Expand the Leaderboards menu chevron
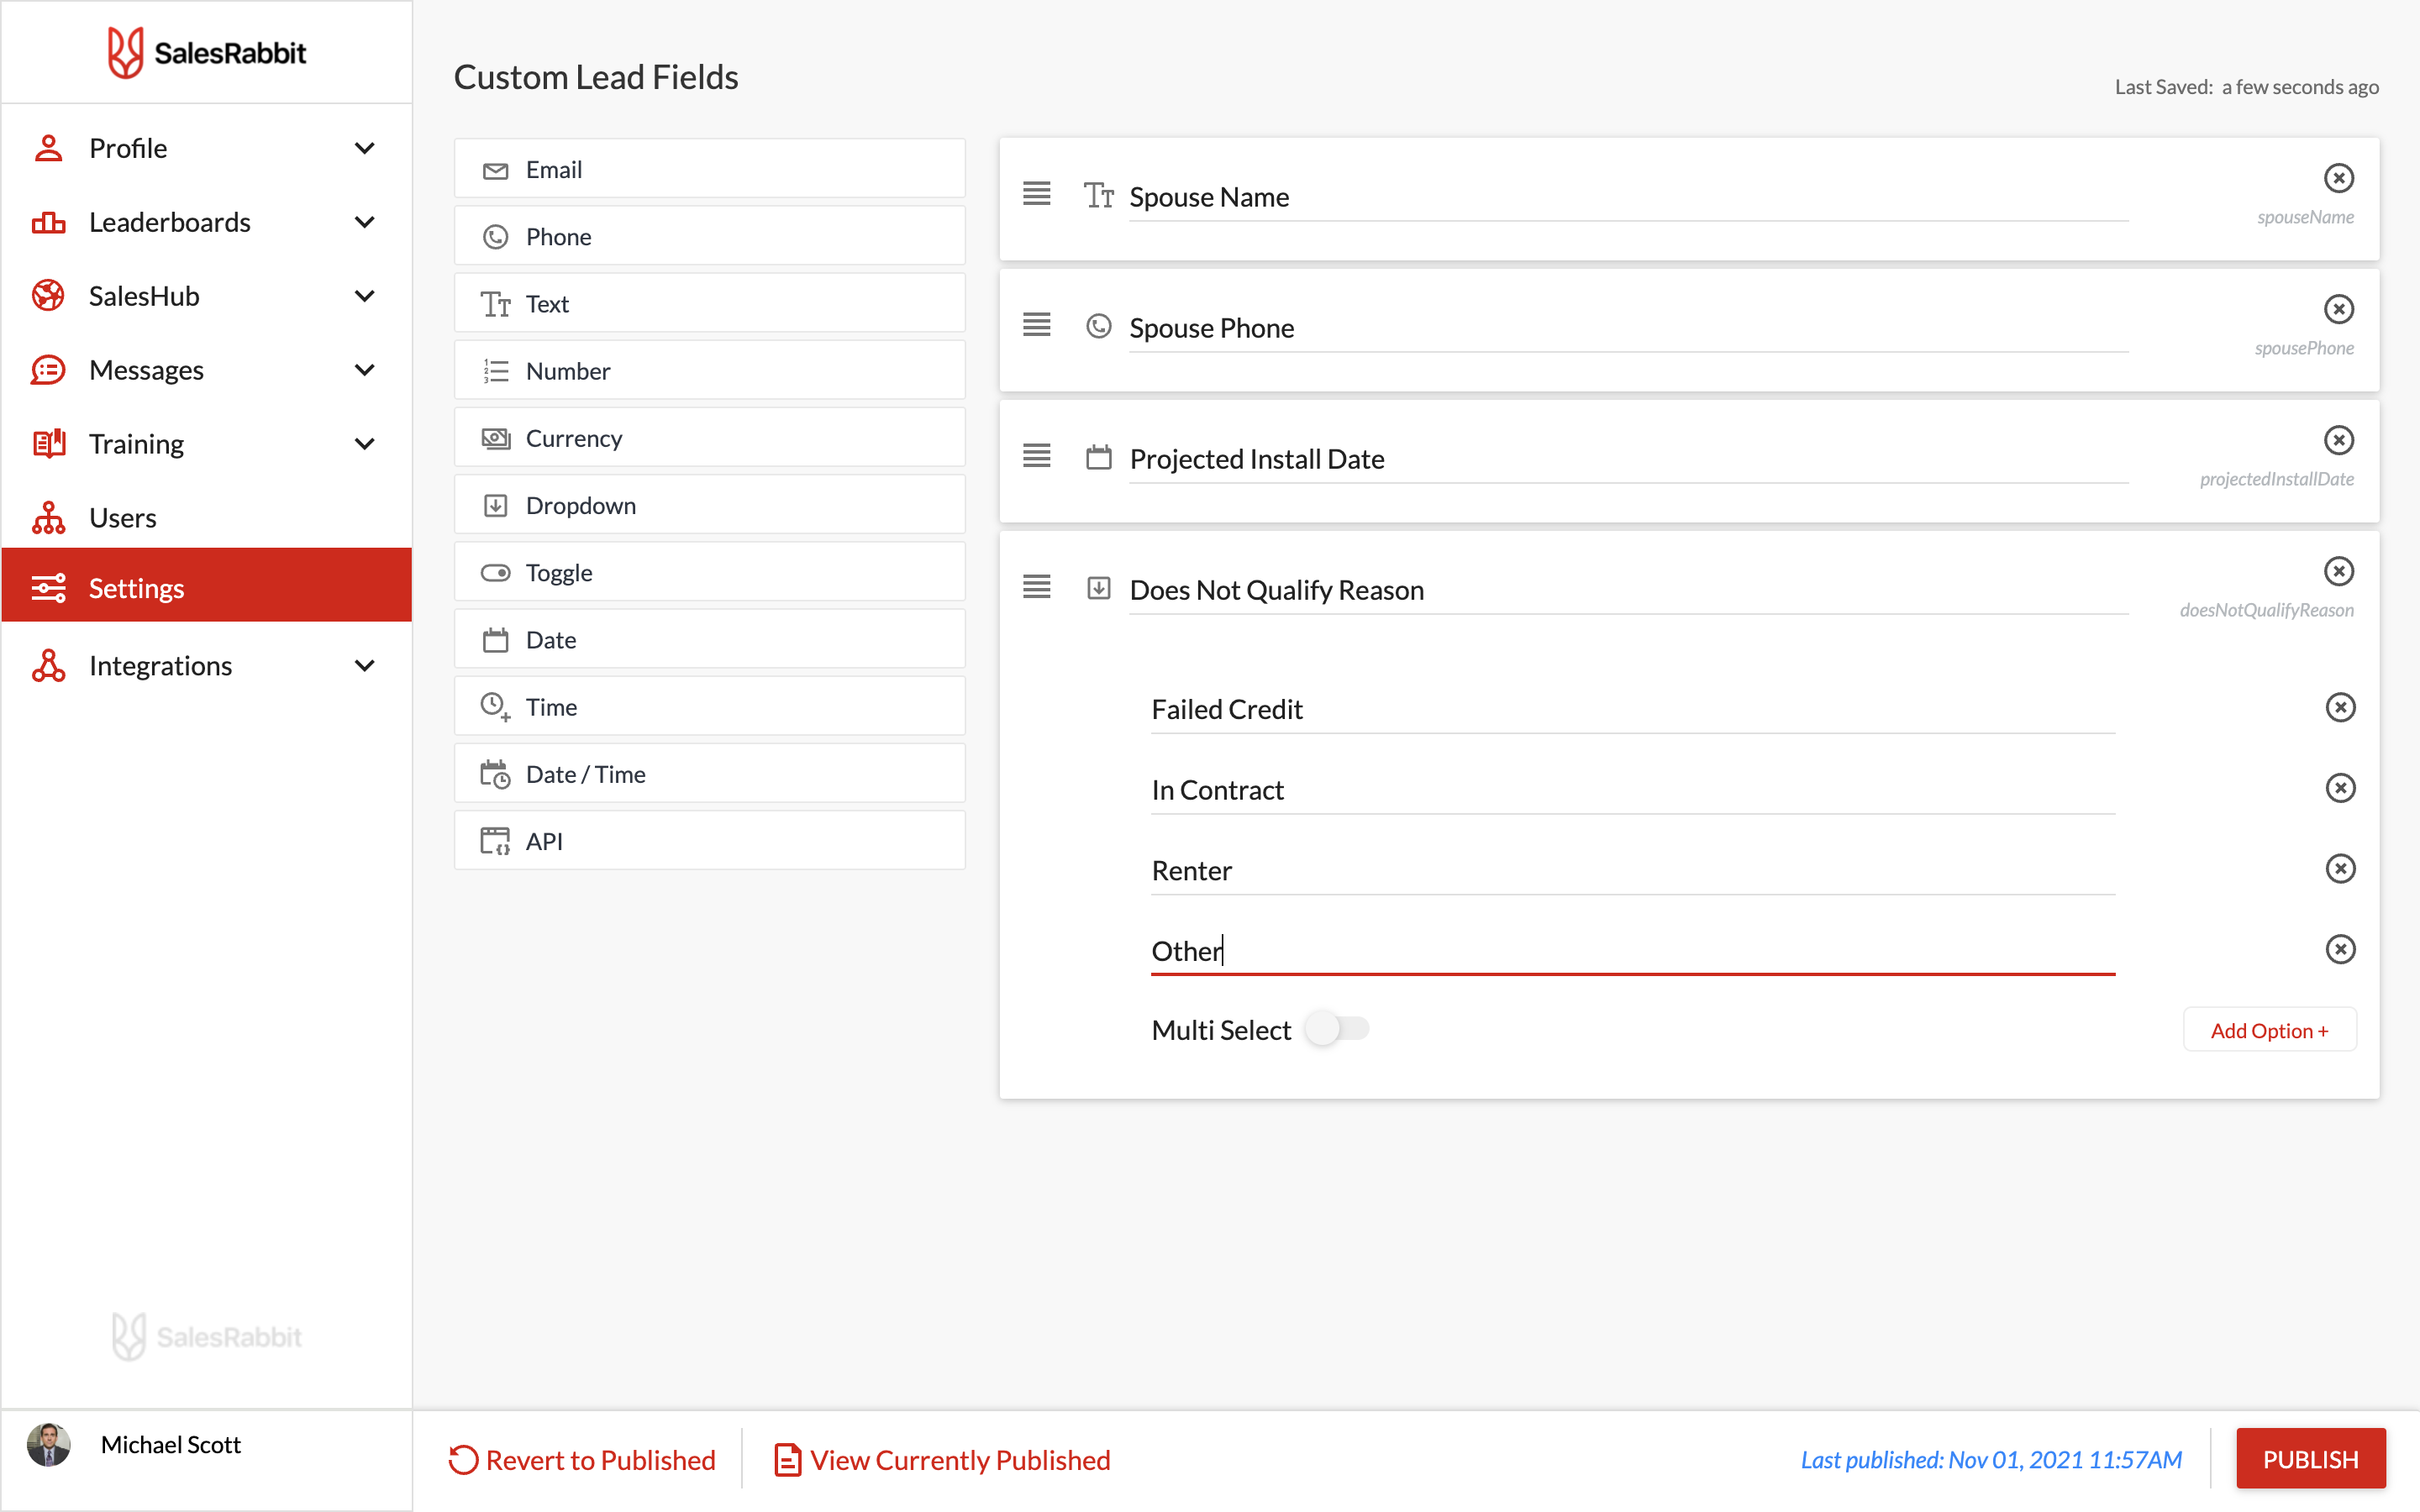Image resolution: width=2420 pixels, height=1512 pixels. [365, 222]
